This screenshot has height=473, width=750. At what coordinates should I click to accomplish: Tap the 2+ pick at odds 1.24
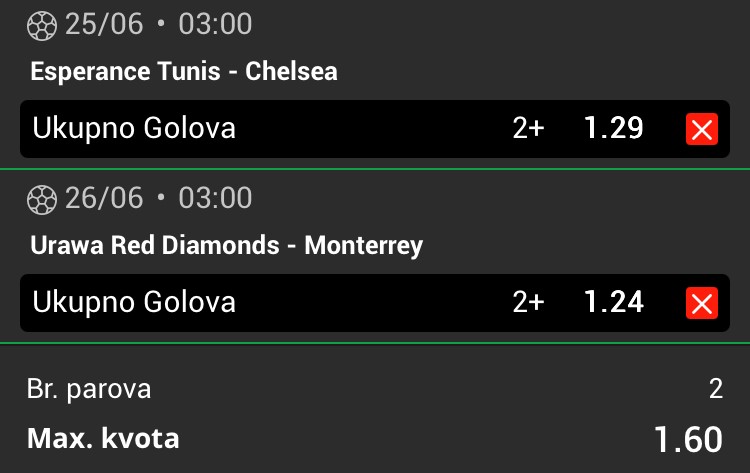(529, 302)
